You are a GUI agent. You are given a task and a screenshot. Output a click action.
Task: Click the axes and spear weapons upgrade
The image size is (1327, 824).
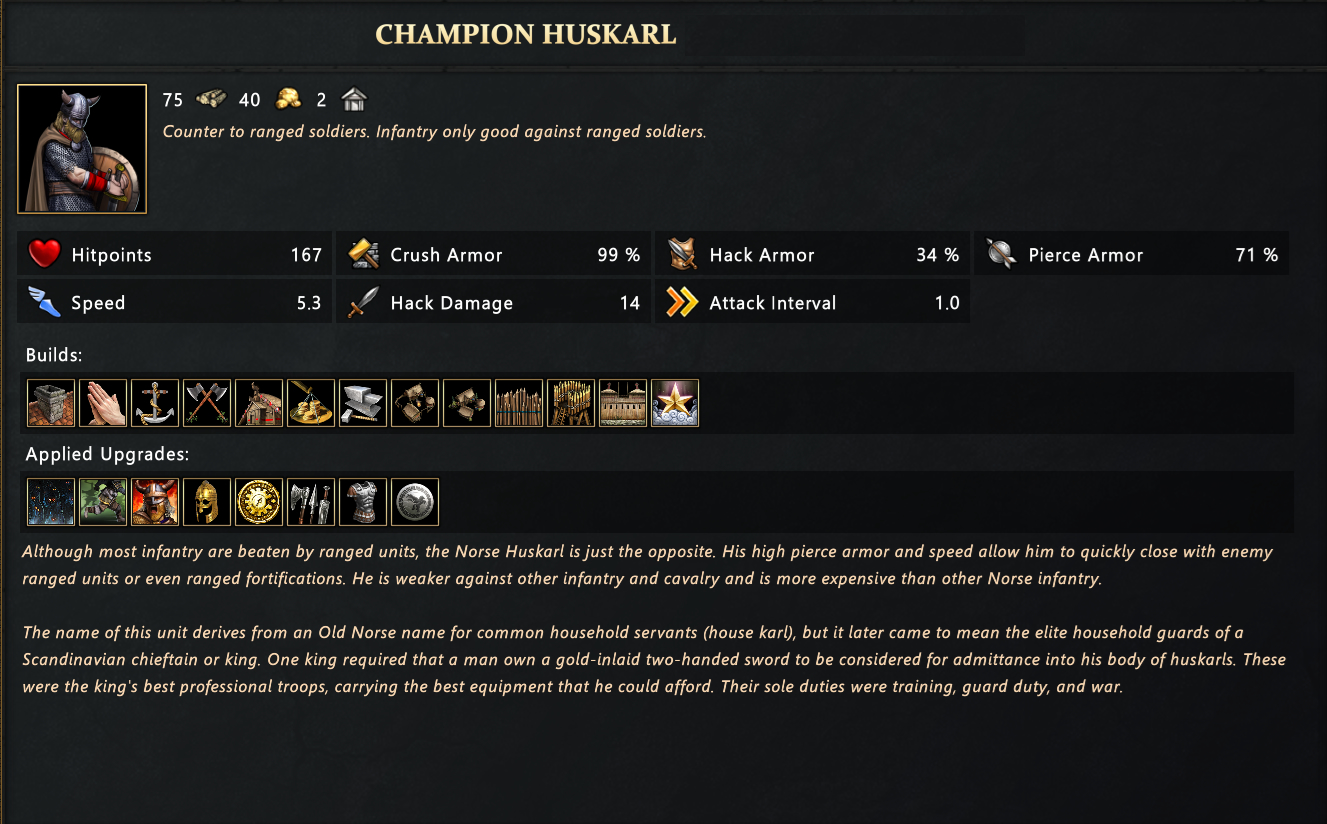(311, 502)
